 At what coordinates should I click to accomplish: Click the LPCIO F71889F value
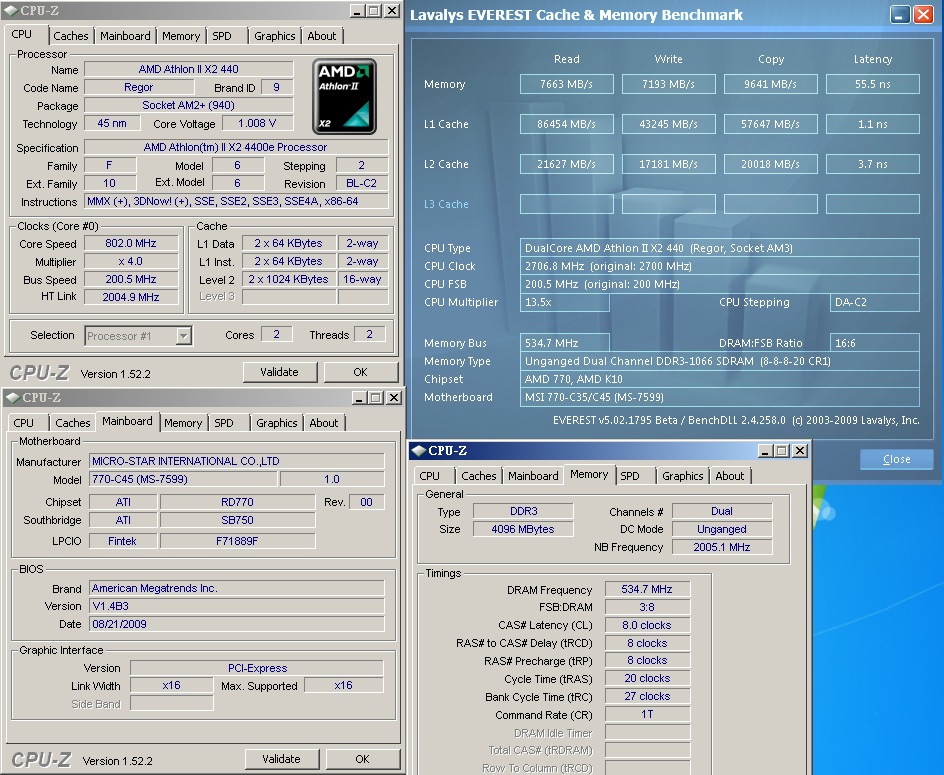[x=237, y=541]
